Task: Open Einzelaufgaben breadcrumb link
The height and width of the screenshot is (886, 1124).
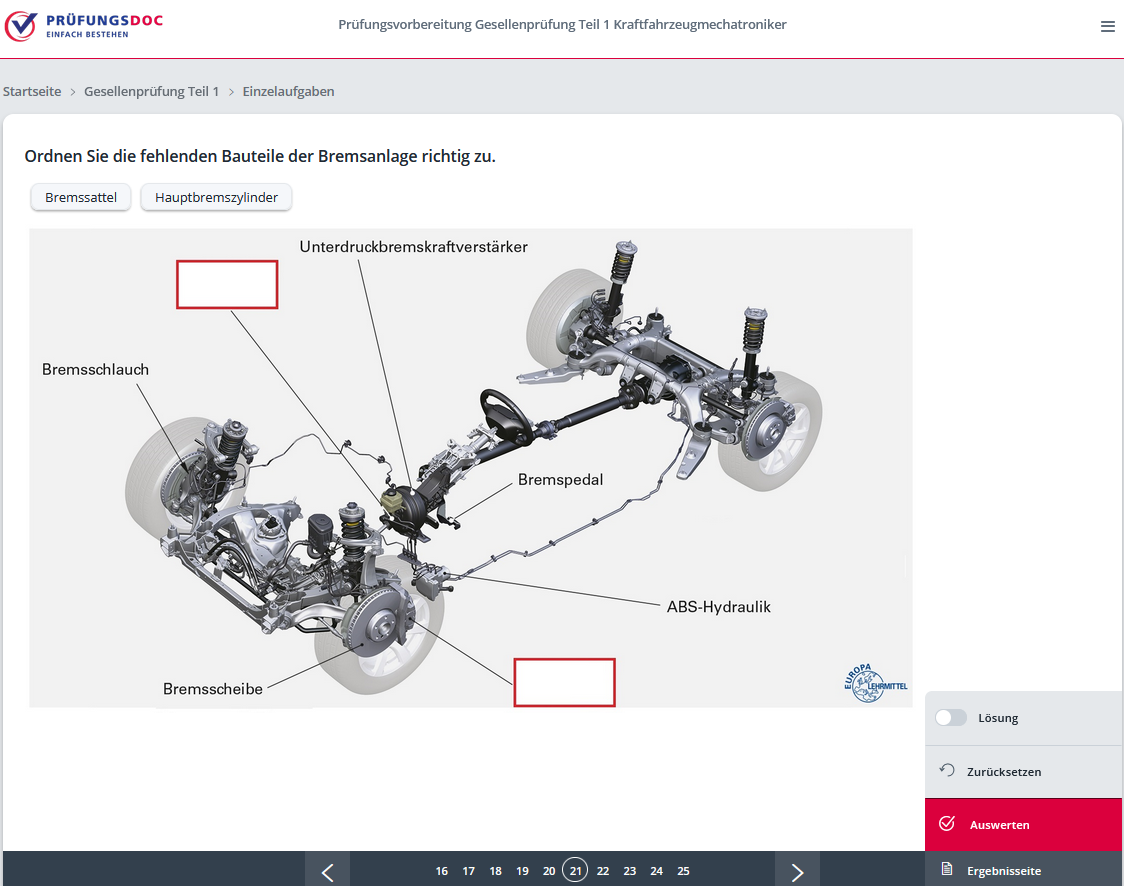Action: point(288,91)
